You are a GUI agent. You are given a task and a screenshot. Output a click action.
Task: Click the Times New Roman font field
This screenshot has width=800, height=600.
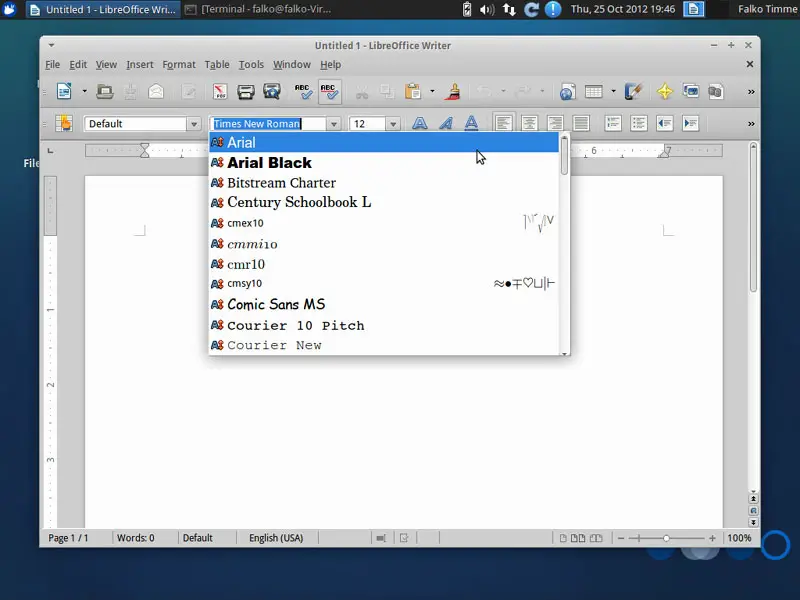[268, 124]
